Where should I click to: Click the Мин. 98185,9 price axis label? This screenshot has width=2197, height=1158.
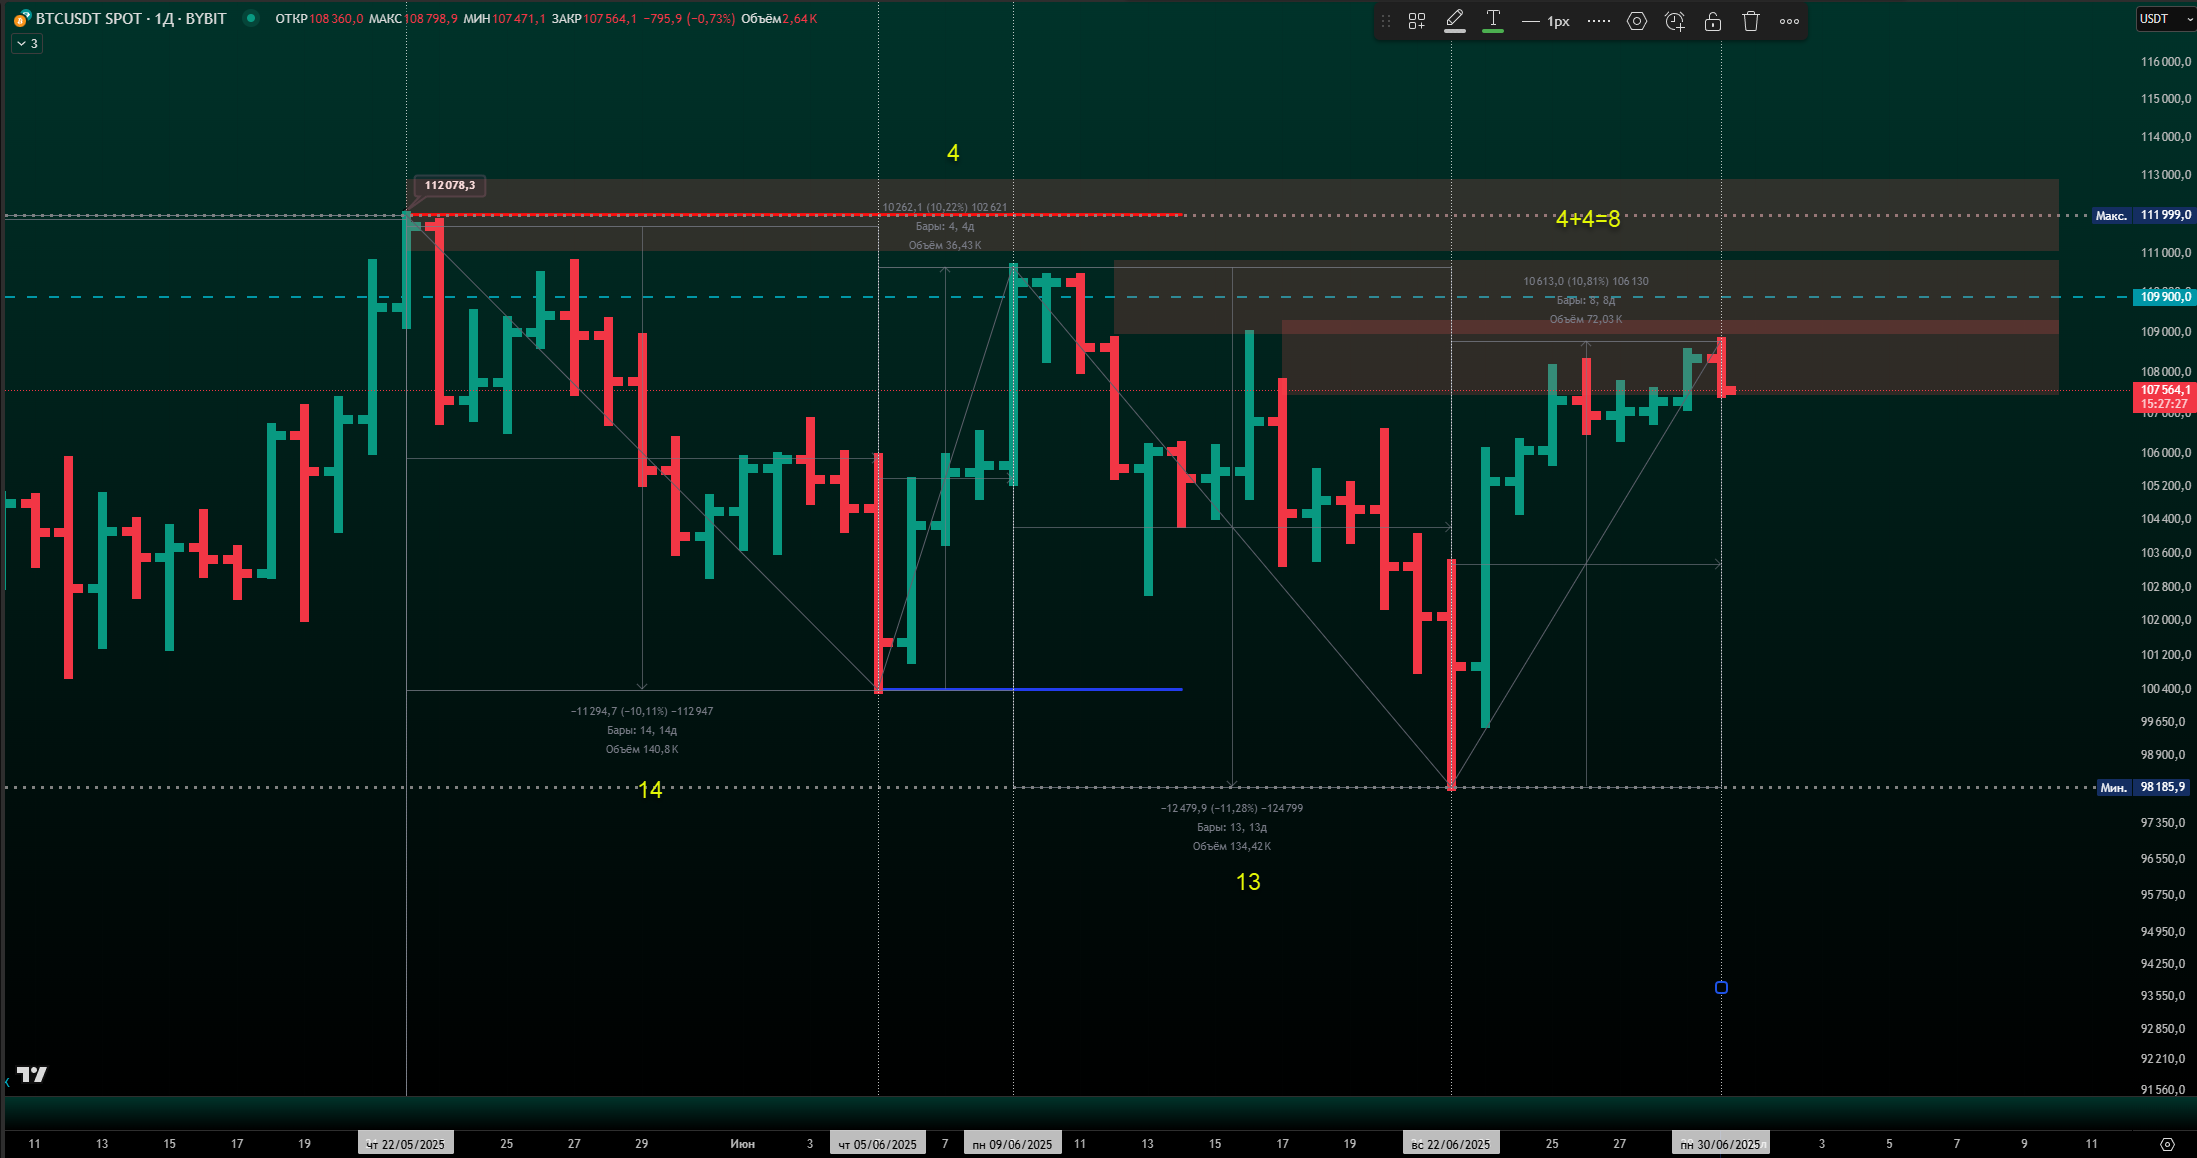[2145, 788]
